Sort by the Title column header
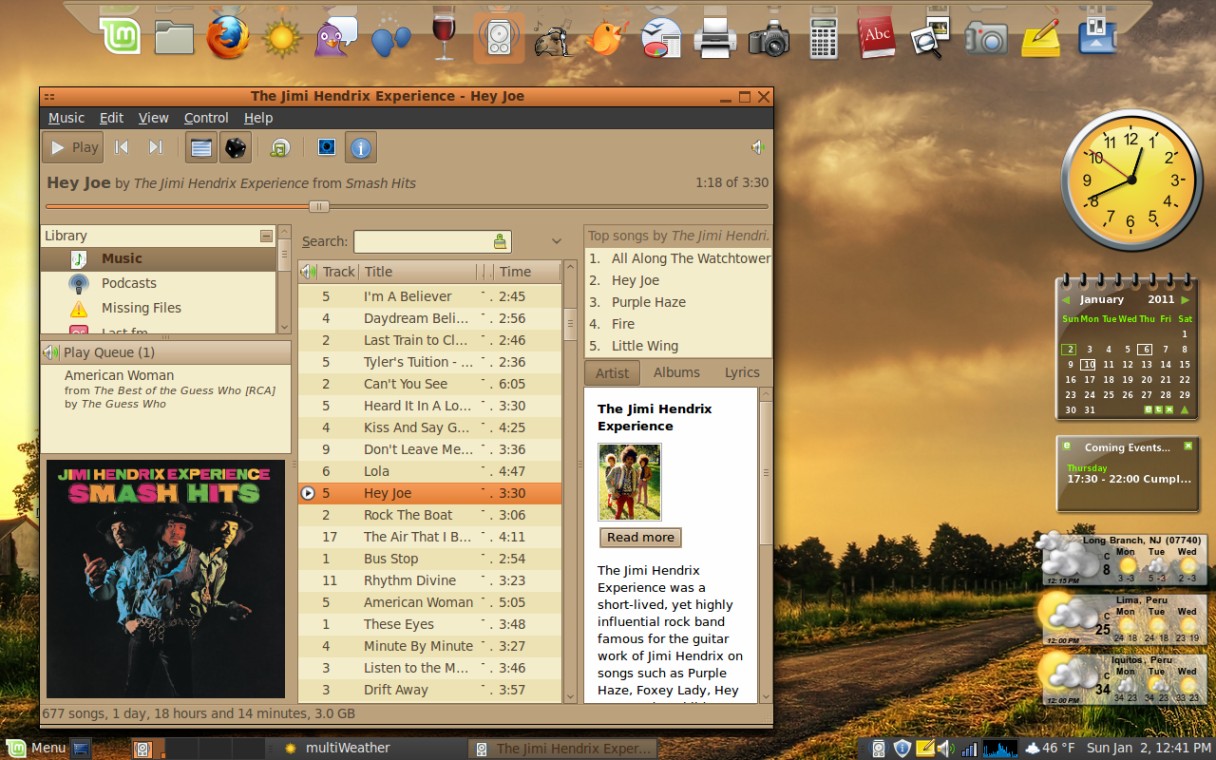The height and width of the screenshot is (760, 1216). 416,272
